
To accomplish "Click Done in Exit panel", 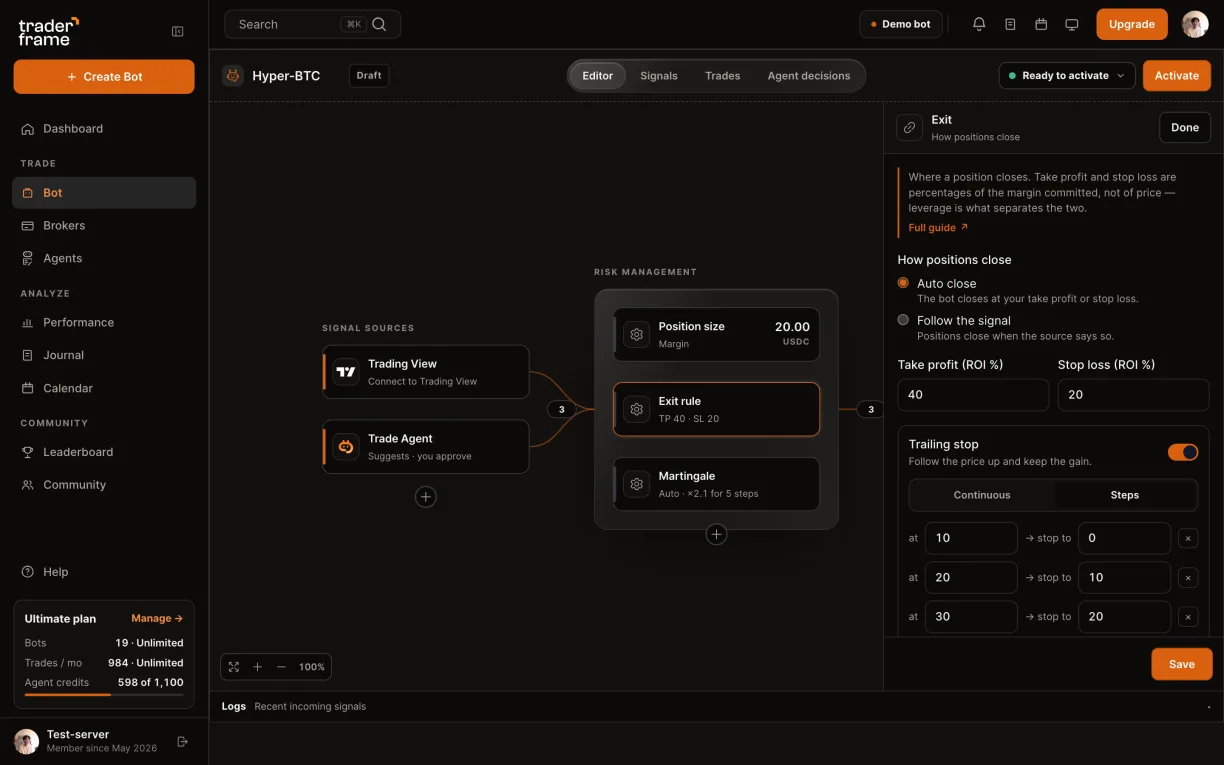I will [1185, 127].
